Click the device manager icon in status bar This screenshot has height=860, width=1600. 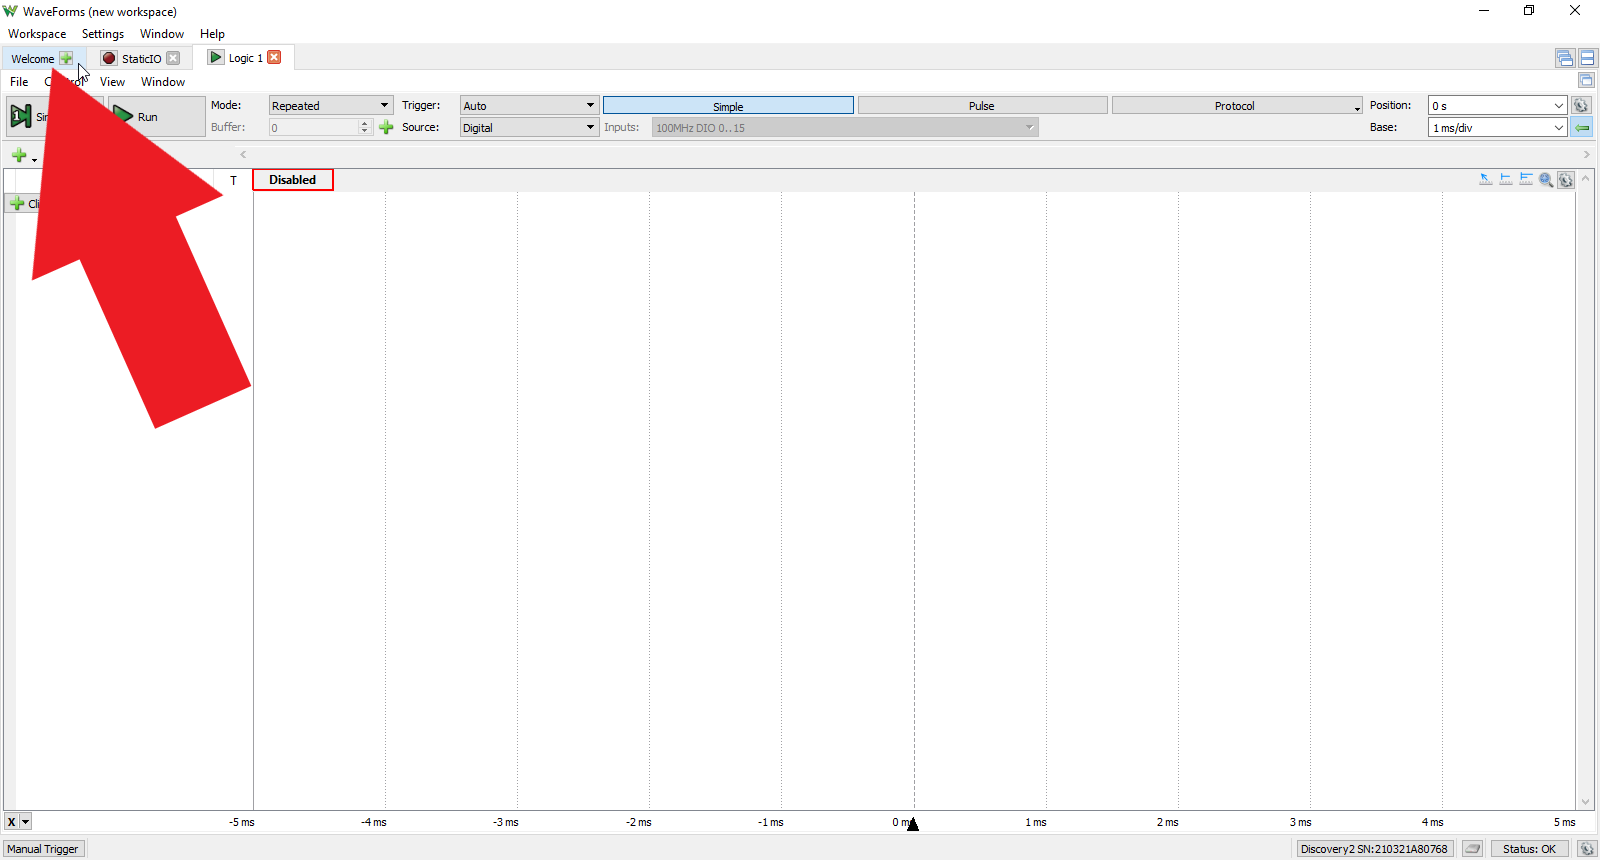(x=1473, y=849)
